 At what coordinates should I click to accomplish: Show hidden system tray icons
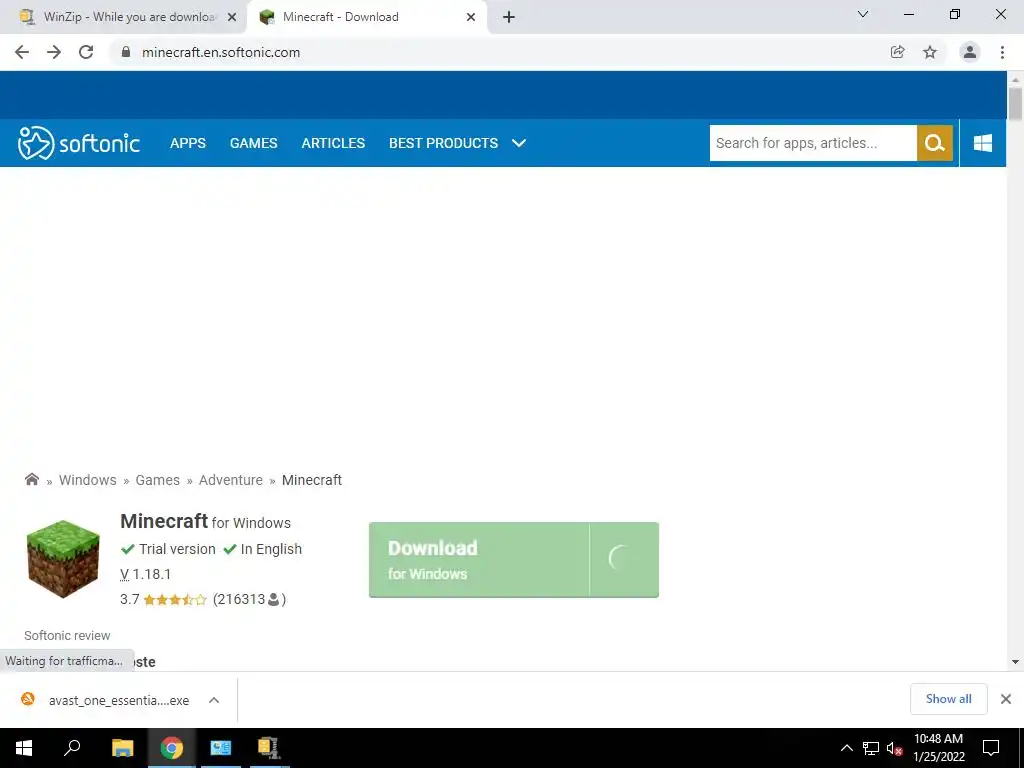(x=846, y=748)
